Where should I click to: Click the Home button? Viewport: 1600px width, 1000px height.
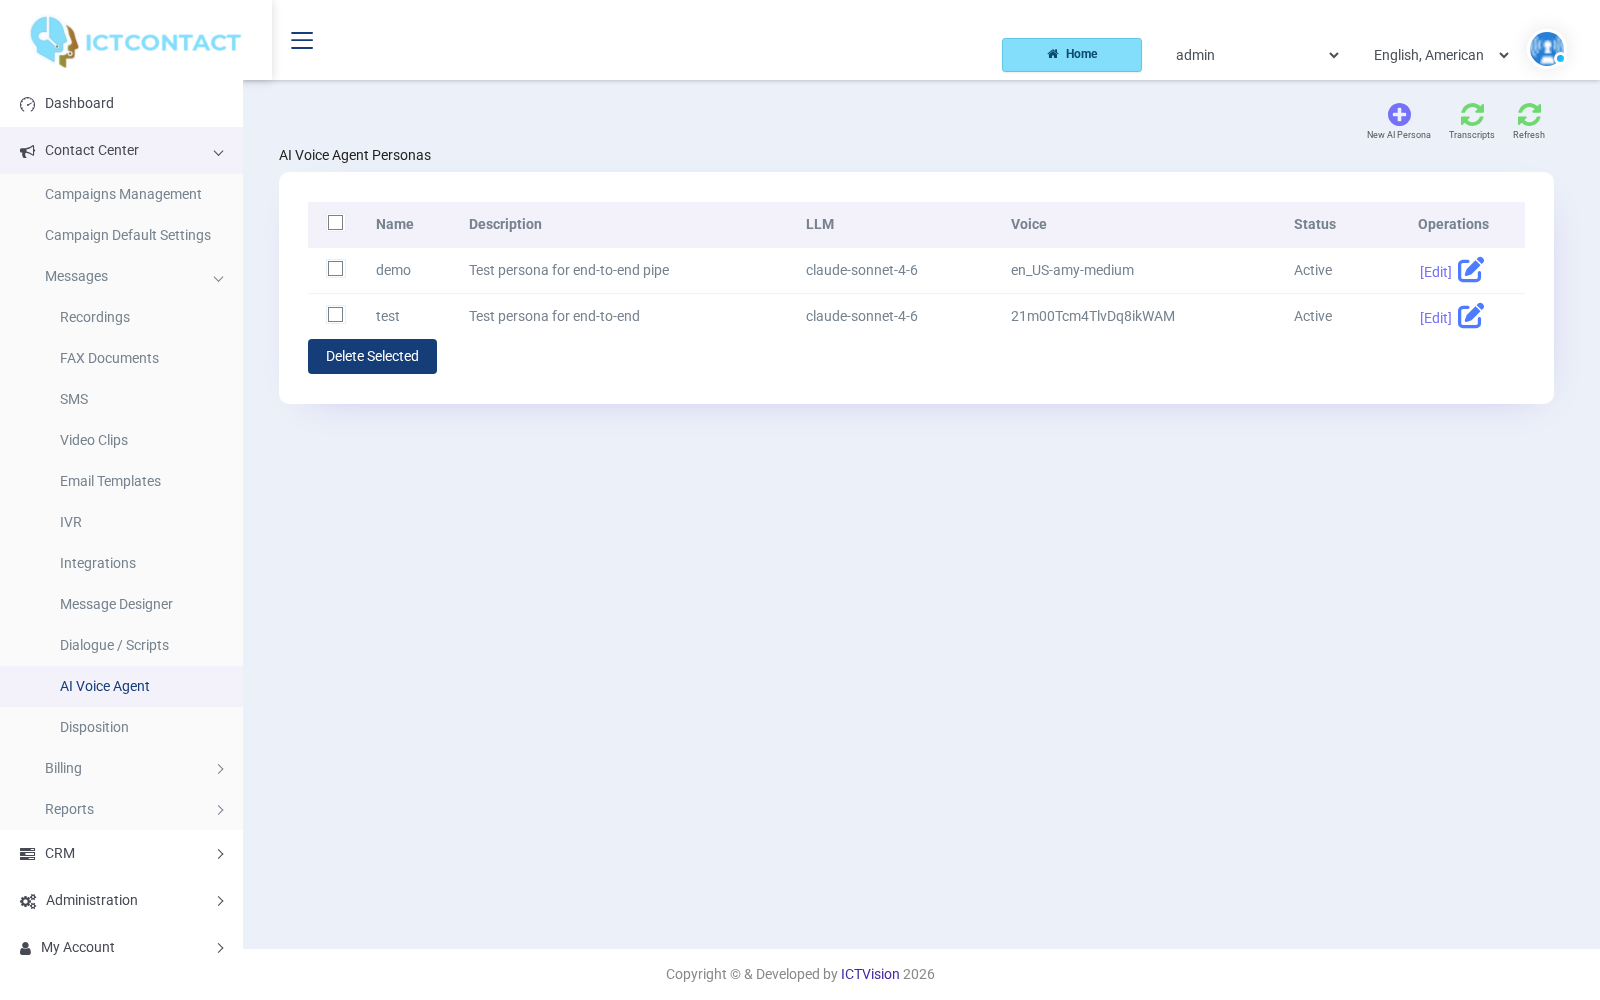coord(1072,55)
